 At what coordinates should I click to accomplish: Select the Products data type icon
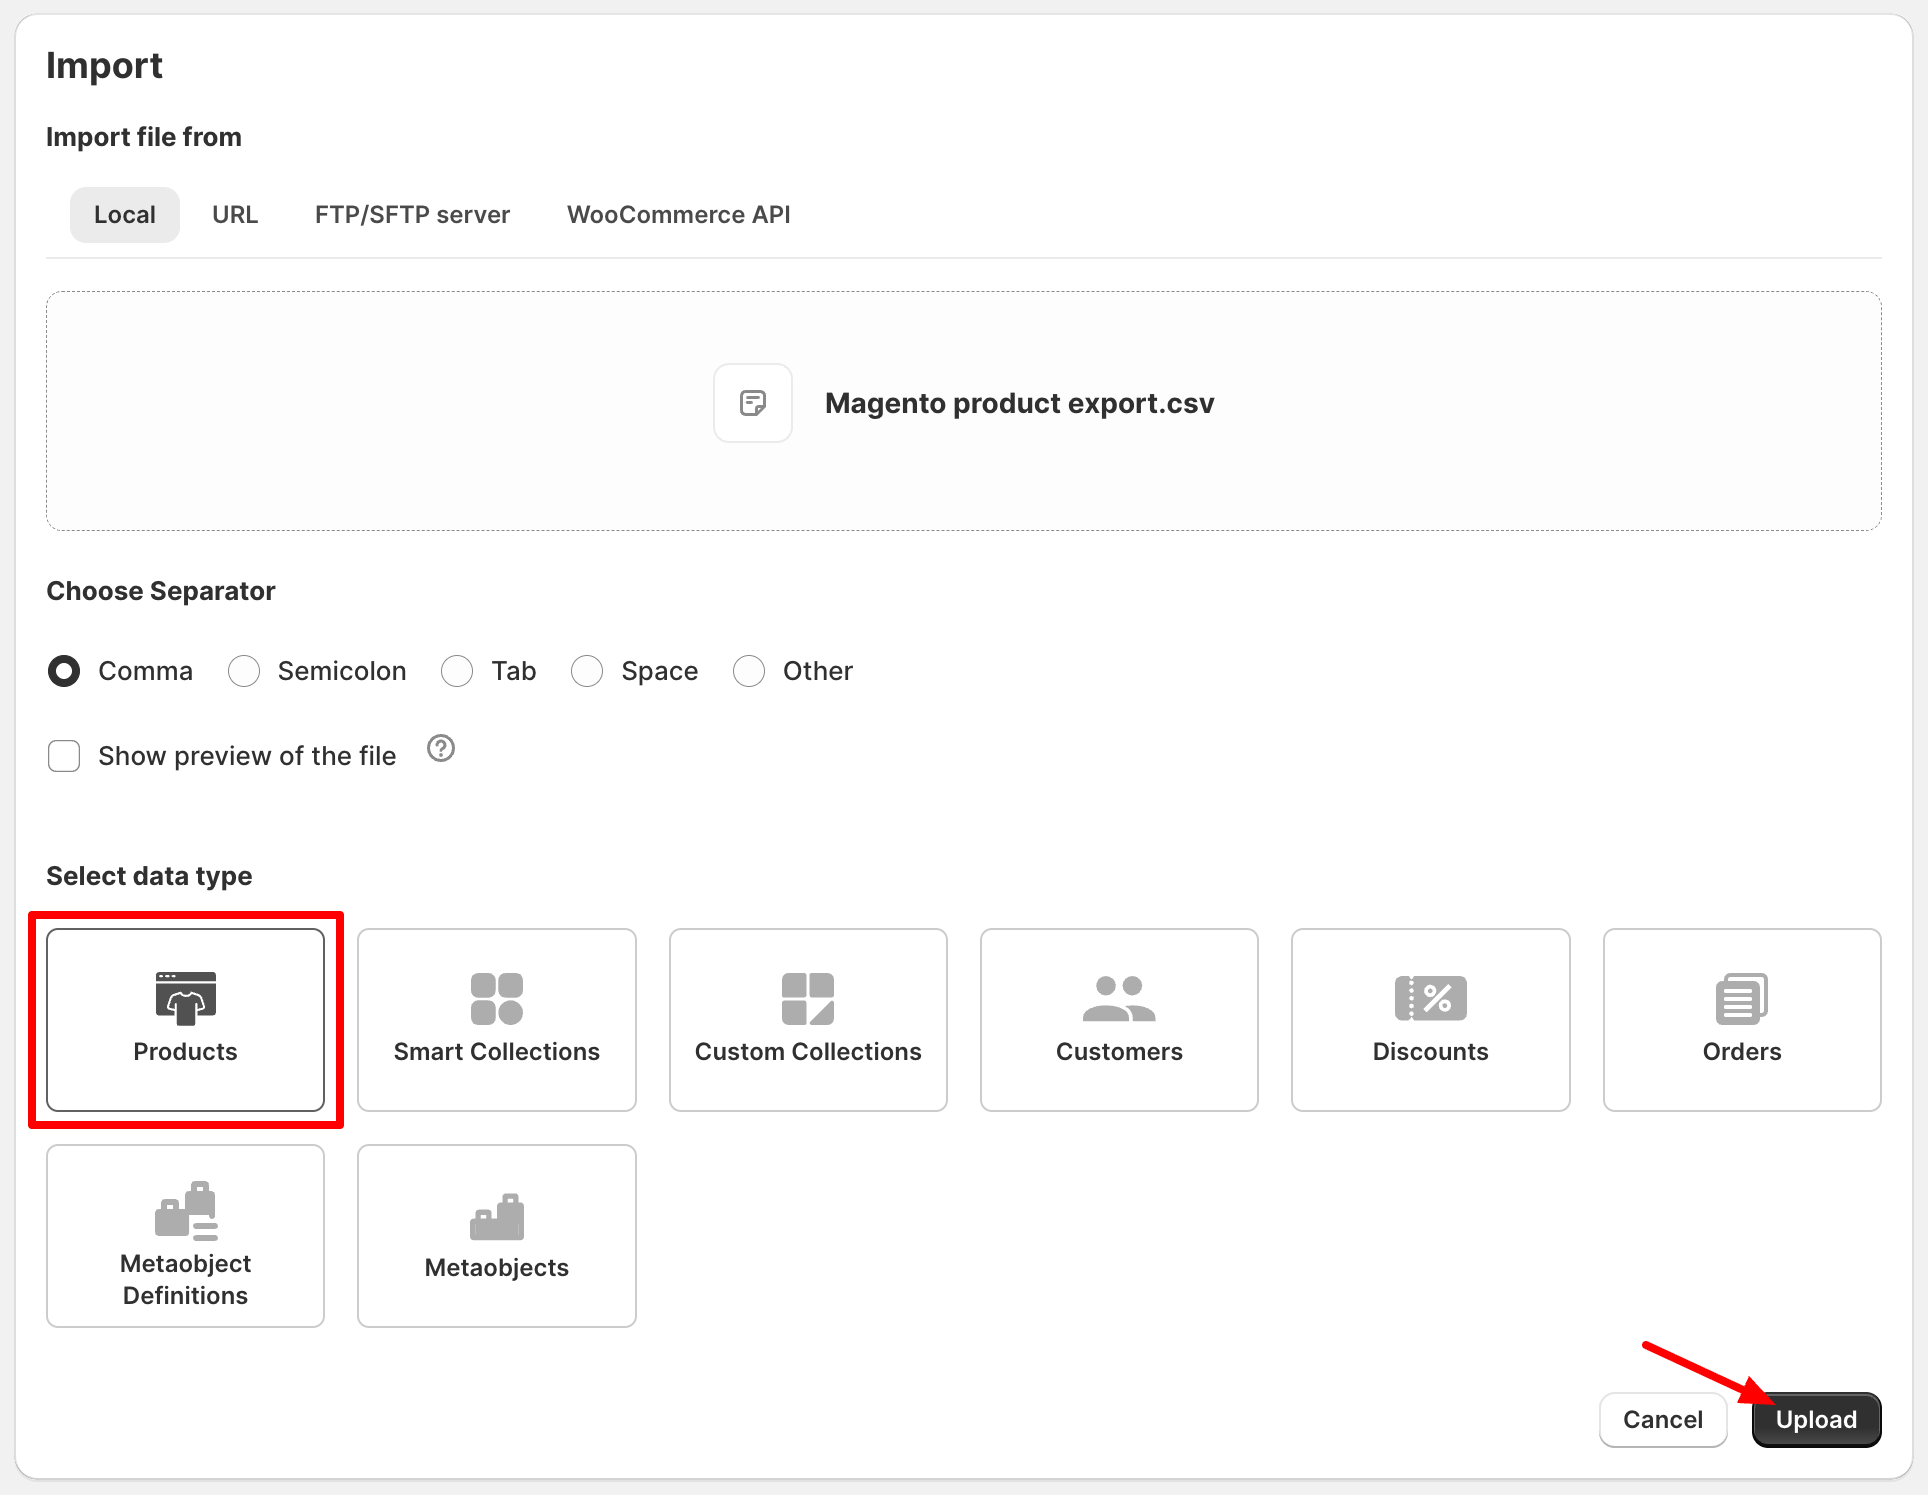point(185,1020)
